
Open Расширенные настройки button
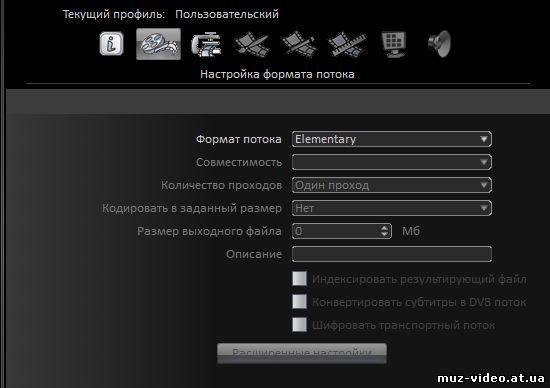[x=302, y=353]
